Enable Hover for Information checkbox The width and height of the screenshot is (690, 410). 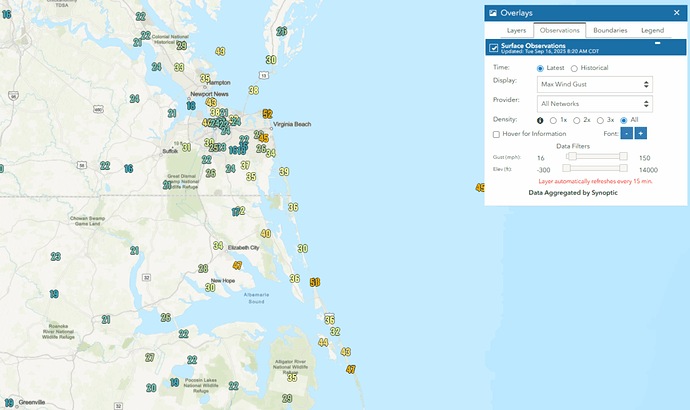[x=497, y=134]
